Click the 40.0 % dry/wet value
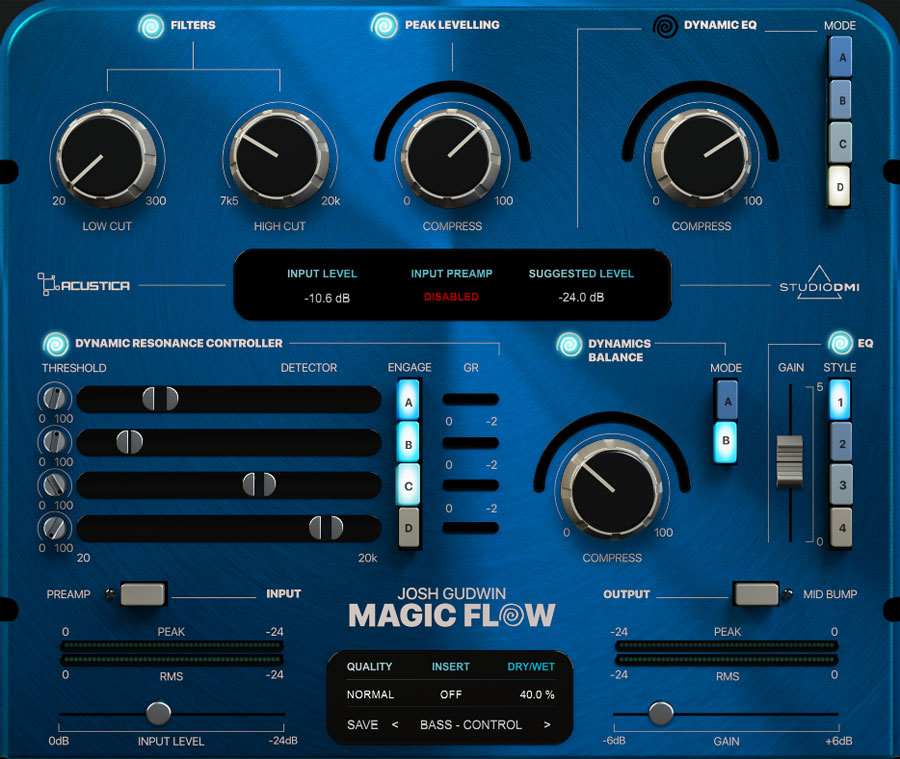900x759 pixels. (x=537, y=695)
